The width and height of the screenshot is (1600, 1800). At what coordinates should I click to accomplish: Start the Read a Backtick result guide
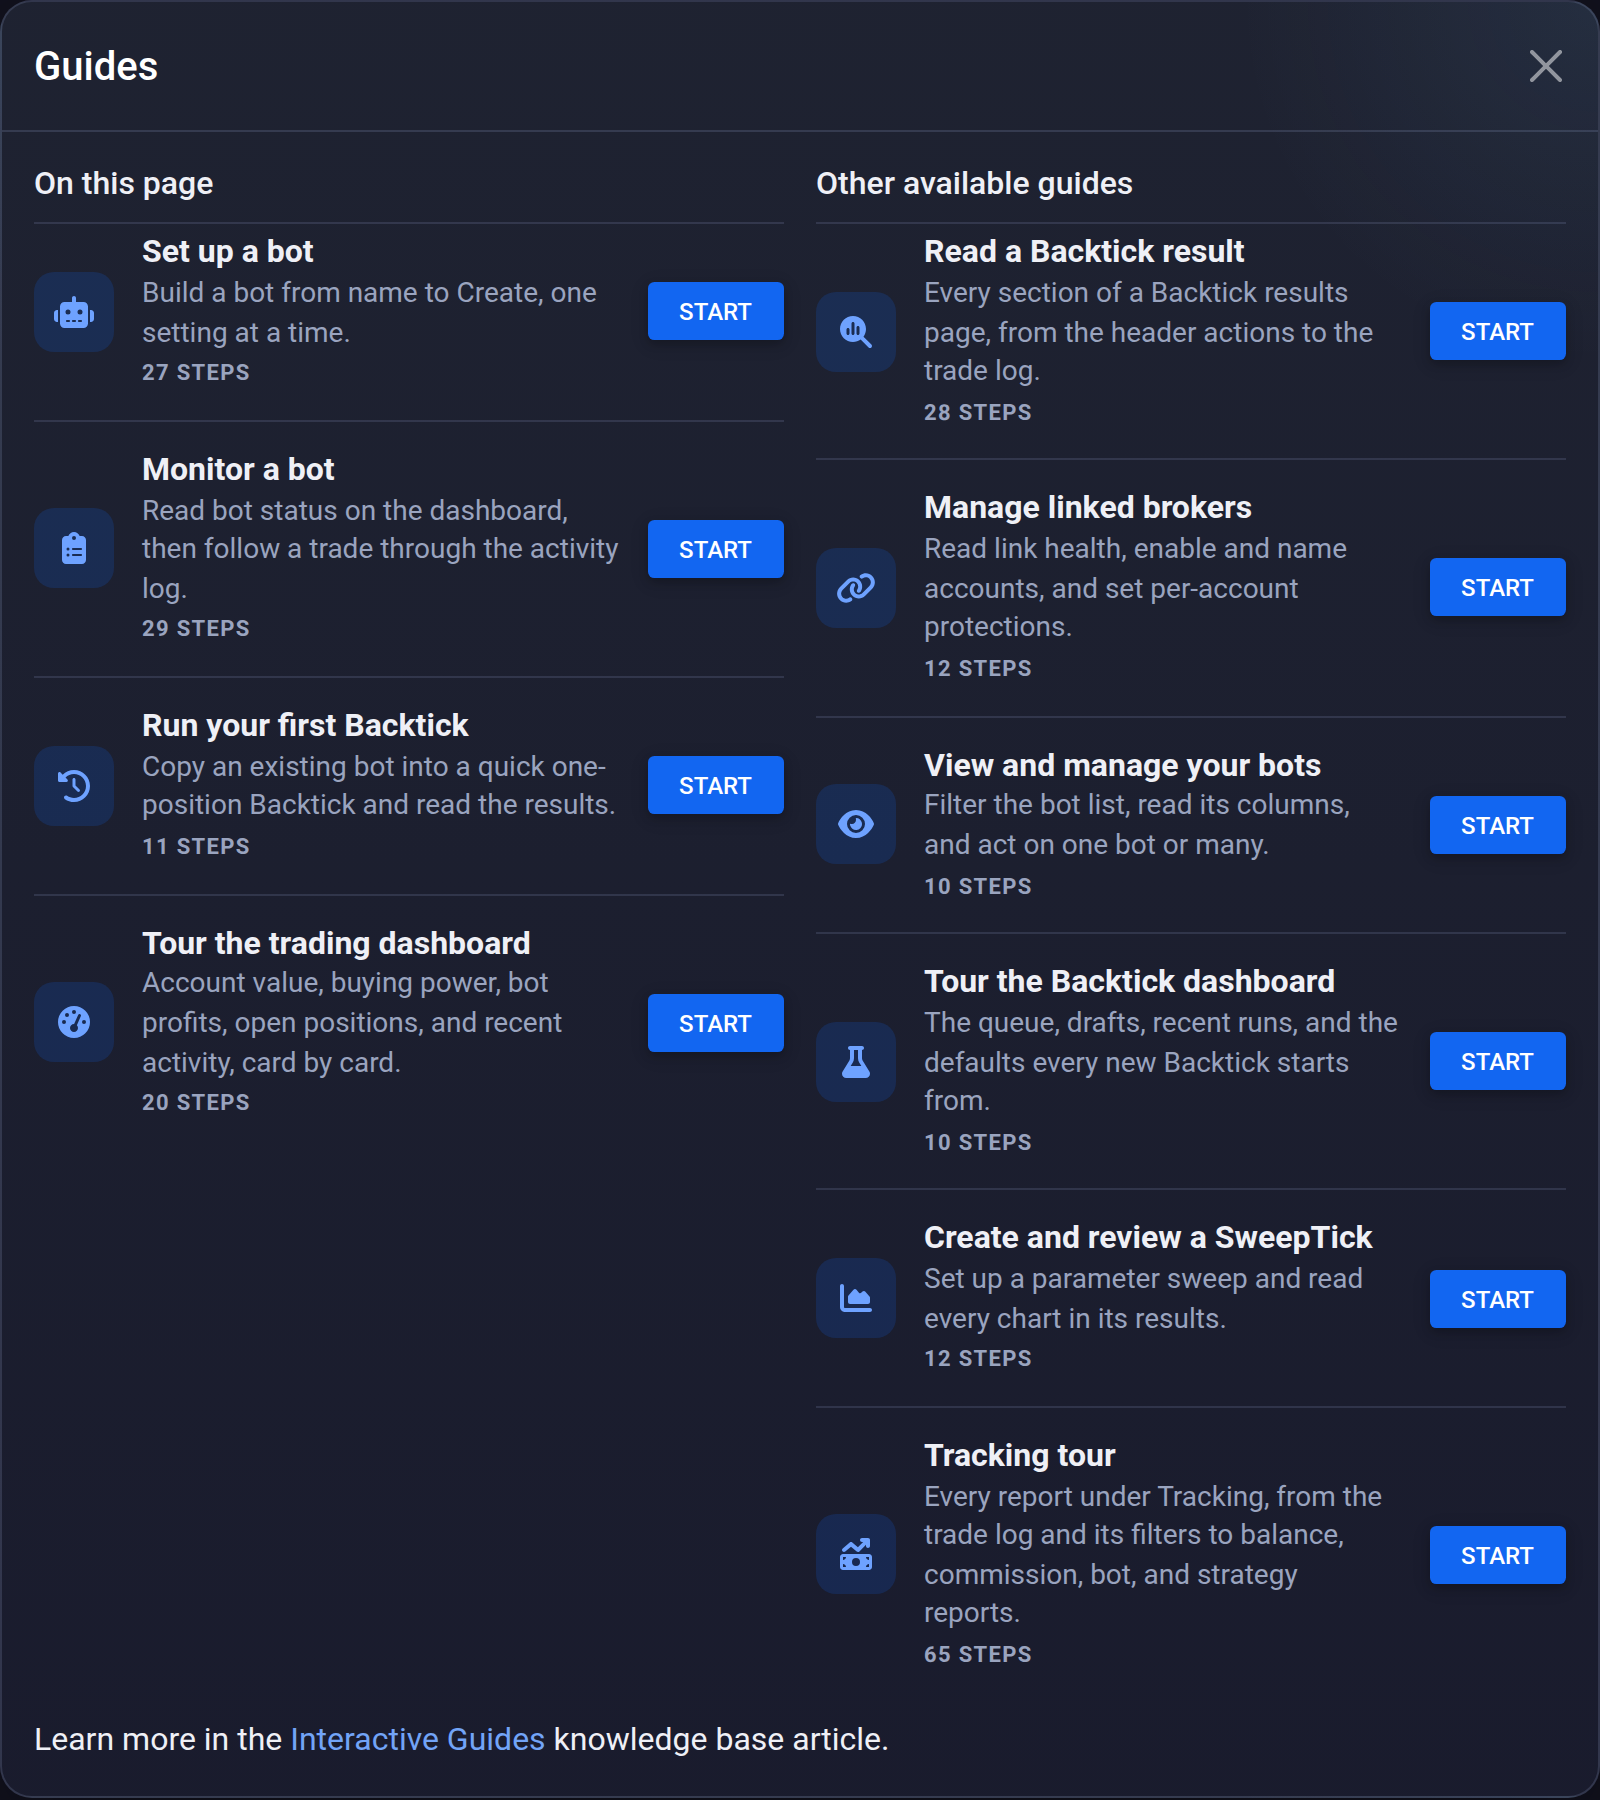[x=1498, y=331]
